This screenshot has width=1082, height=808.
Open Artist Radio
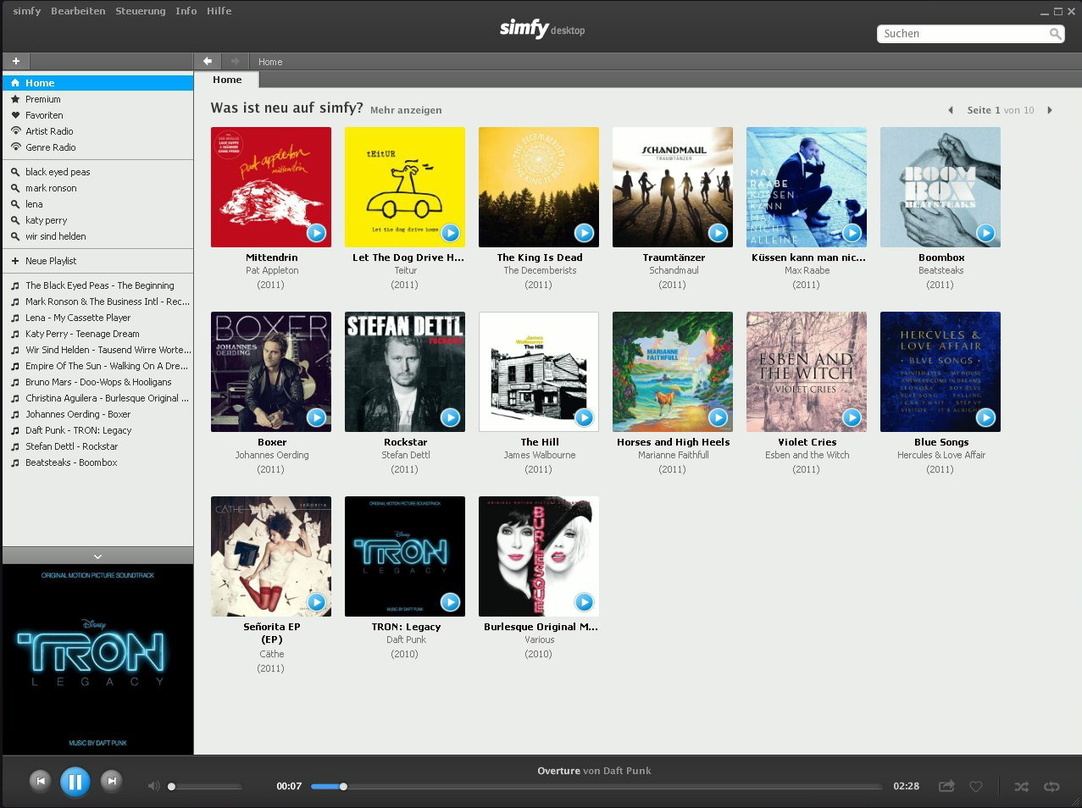tap(98, 131)
